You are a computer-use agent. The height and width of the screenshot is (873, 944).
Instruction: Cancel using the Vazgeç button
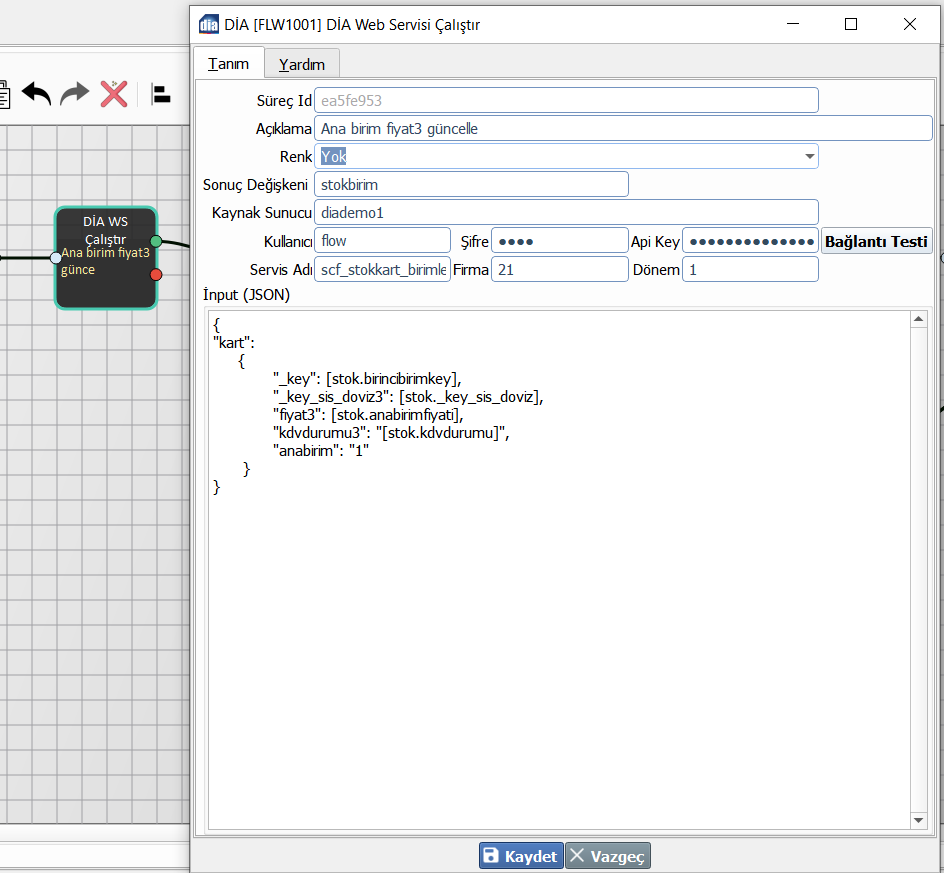click(x=608, y=856)
